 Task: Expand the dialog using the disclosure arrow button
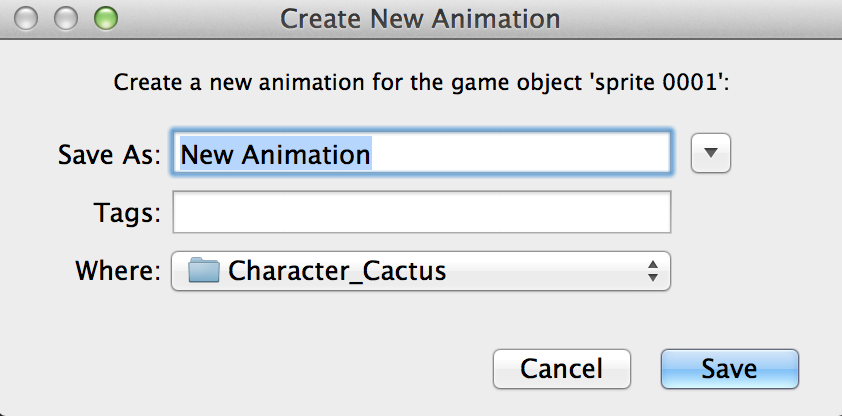[x=710, y=153]
